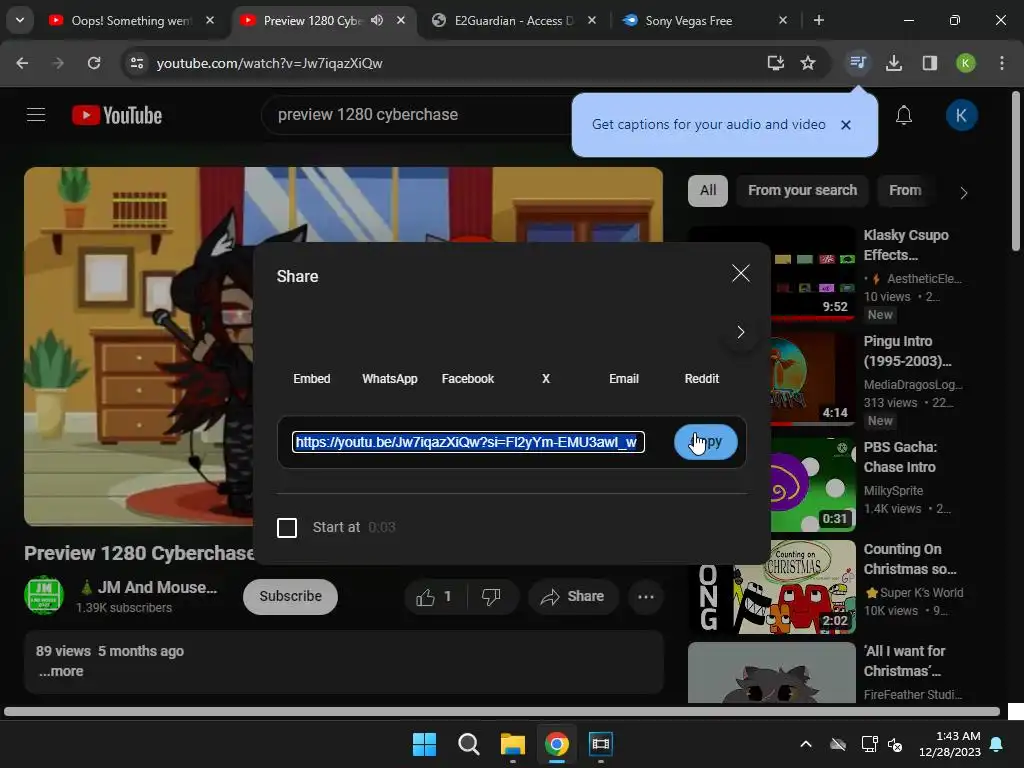Screen dimensions: 1024x768
Task: Go forward in the browser
Action: (58, 63)
